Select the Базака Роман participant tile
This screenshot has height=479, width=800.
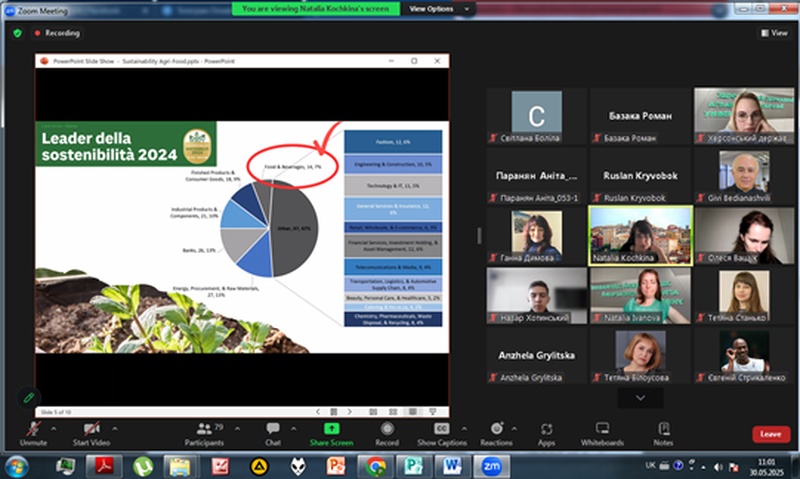[x=640, y=116]
